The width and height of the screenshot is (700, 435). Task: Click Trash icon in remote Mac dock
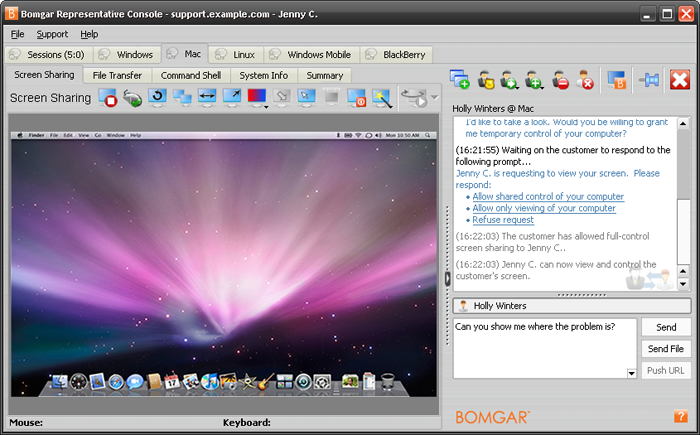(388, 382)
